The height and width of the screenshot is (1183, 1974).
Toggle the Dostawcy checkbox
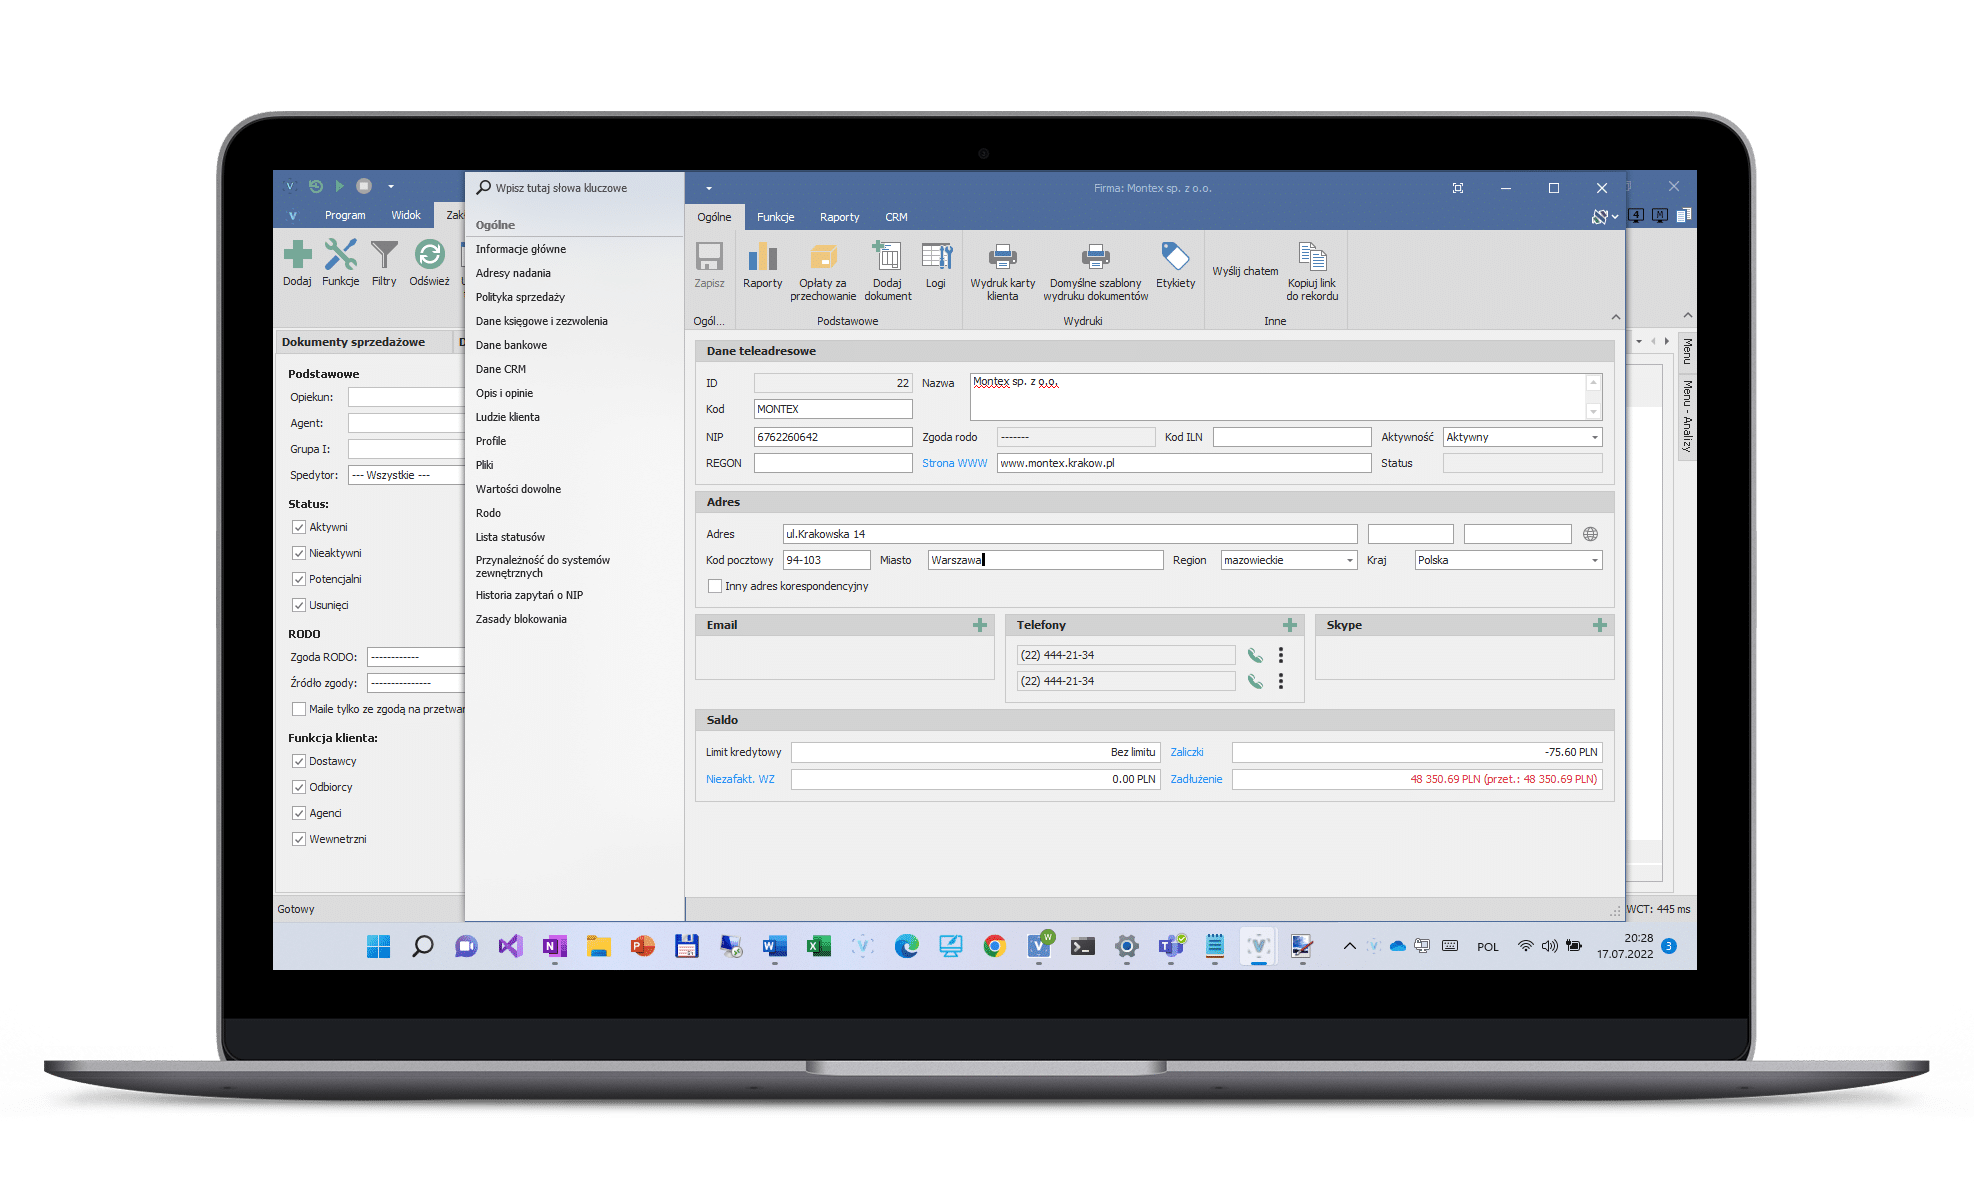click(298, 761)
